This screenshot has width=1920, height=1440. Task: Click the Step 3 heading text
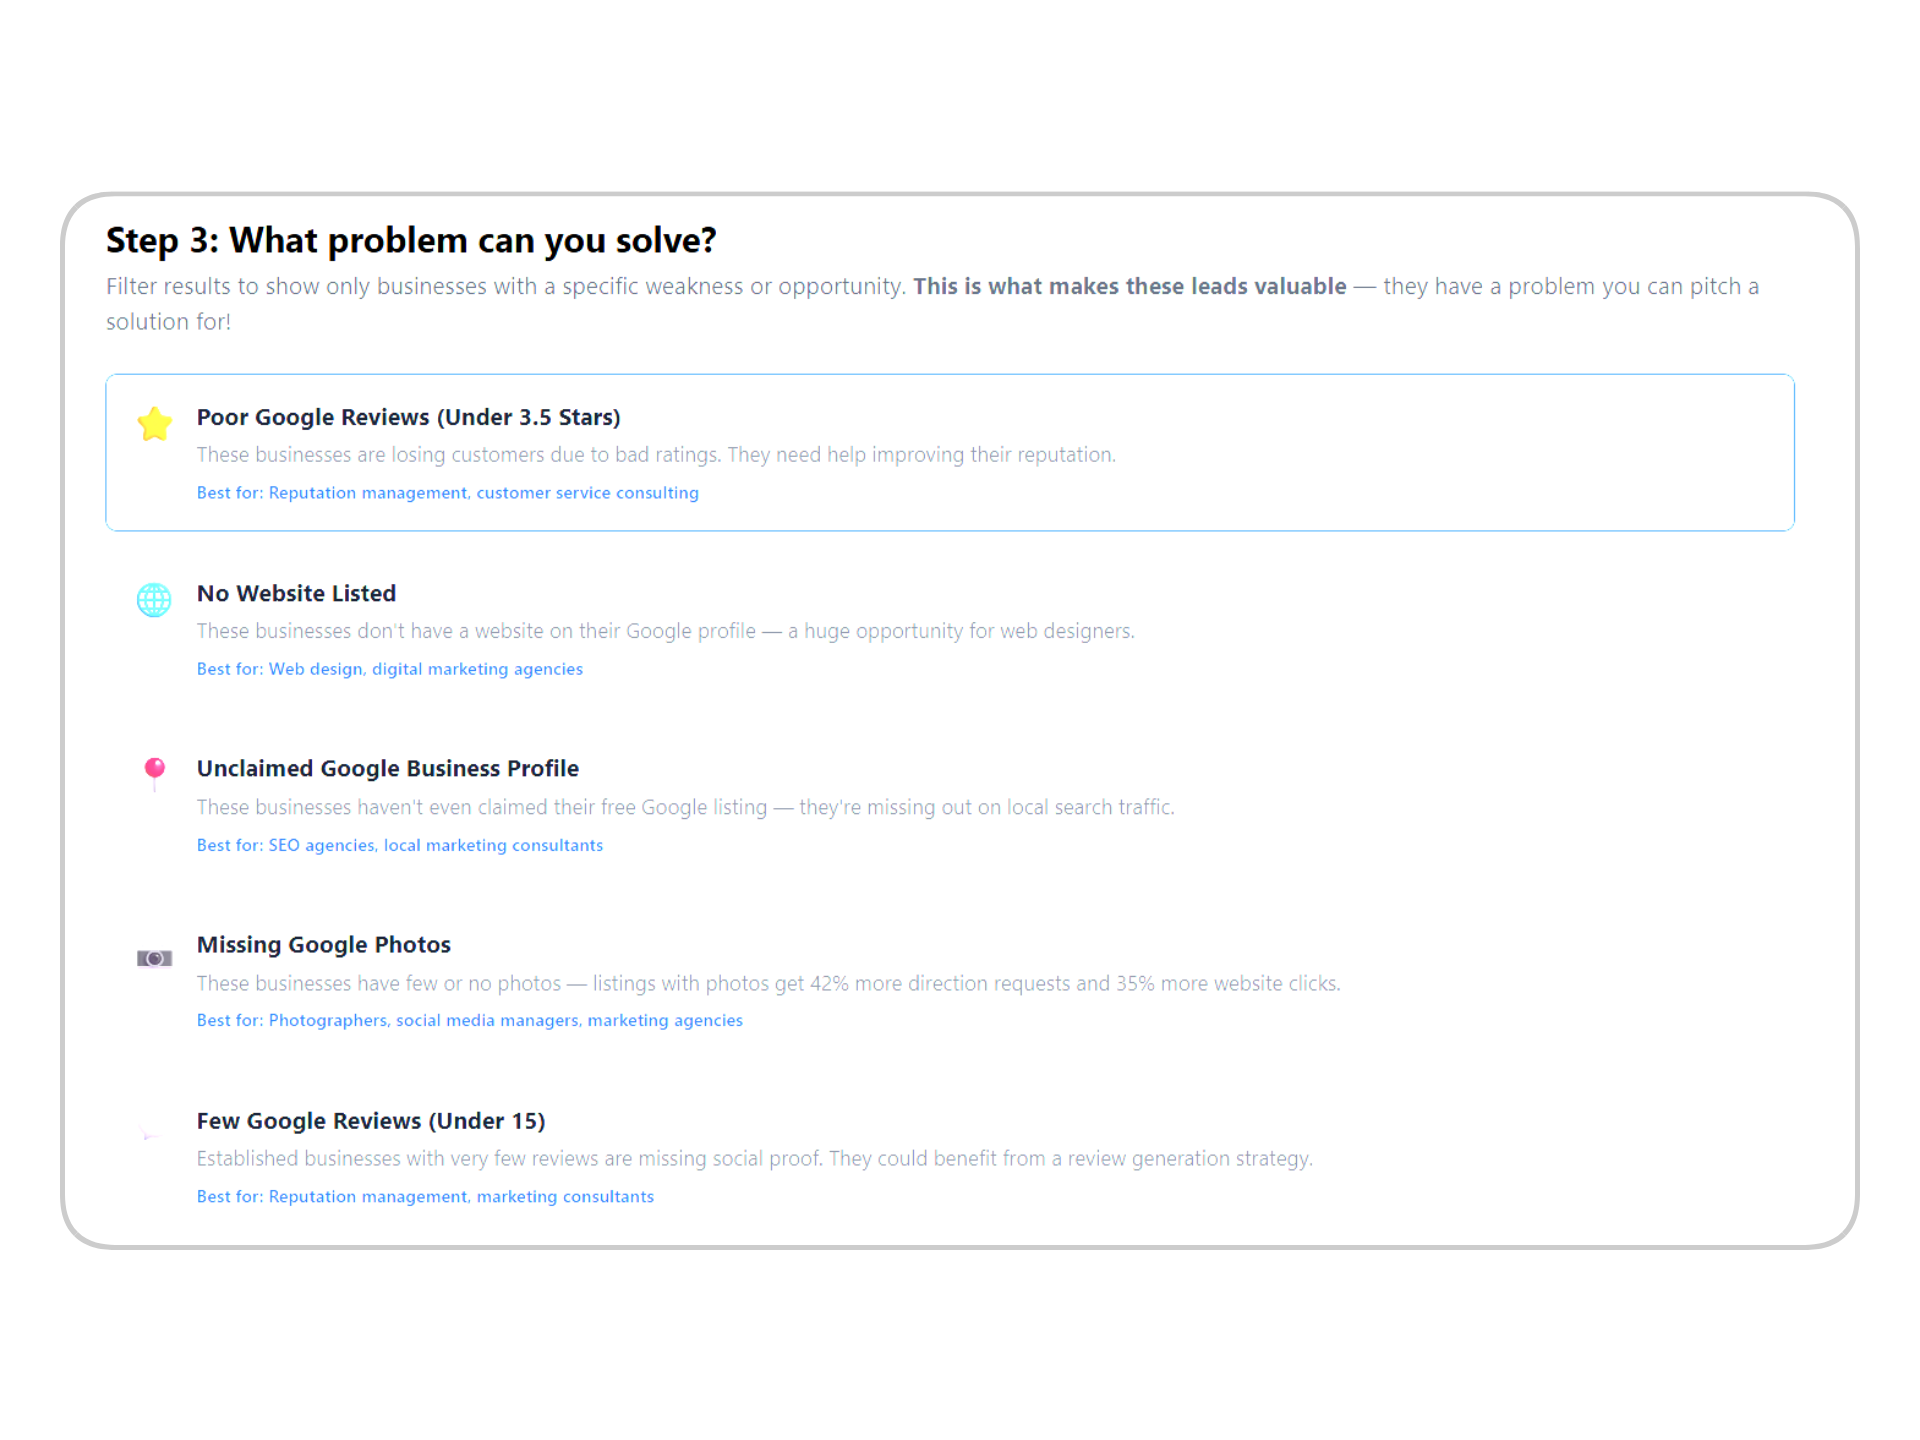[x=411, y=240]
